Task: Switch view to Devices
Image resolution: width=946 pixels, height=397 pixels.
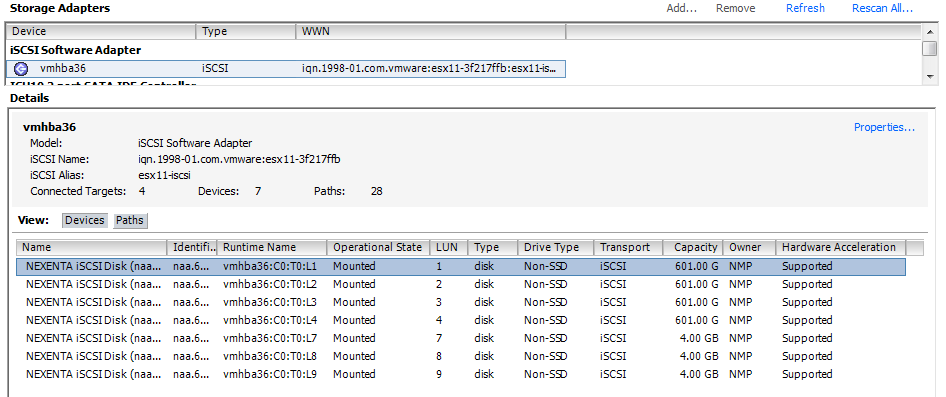Action: pyautogui.click(x=84, y=220)
